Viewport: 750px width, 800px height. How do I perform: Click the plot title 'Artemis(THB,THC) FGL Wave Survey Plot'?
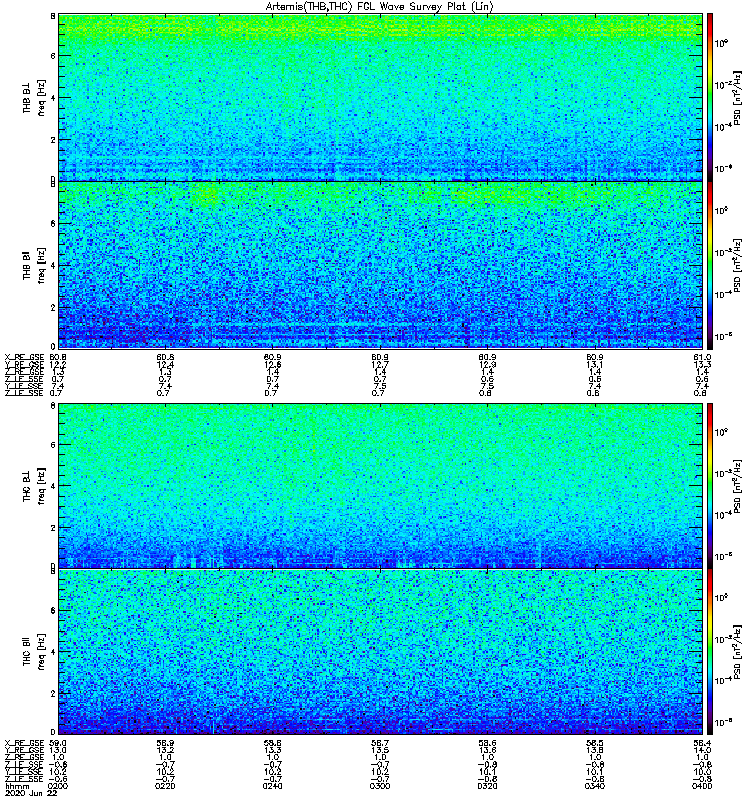(x=380, y=7)
